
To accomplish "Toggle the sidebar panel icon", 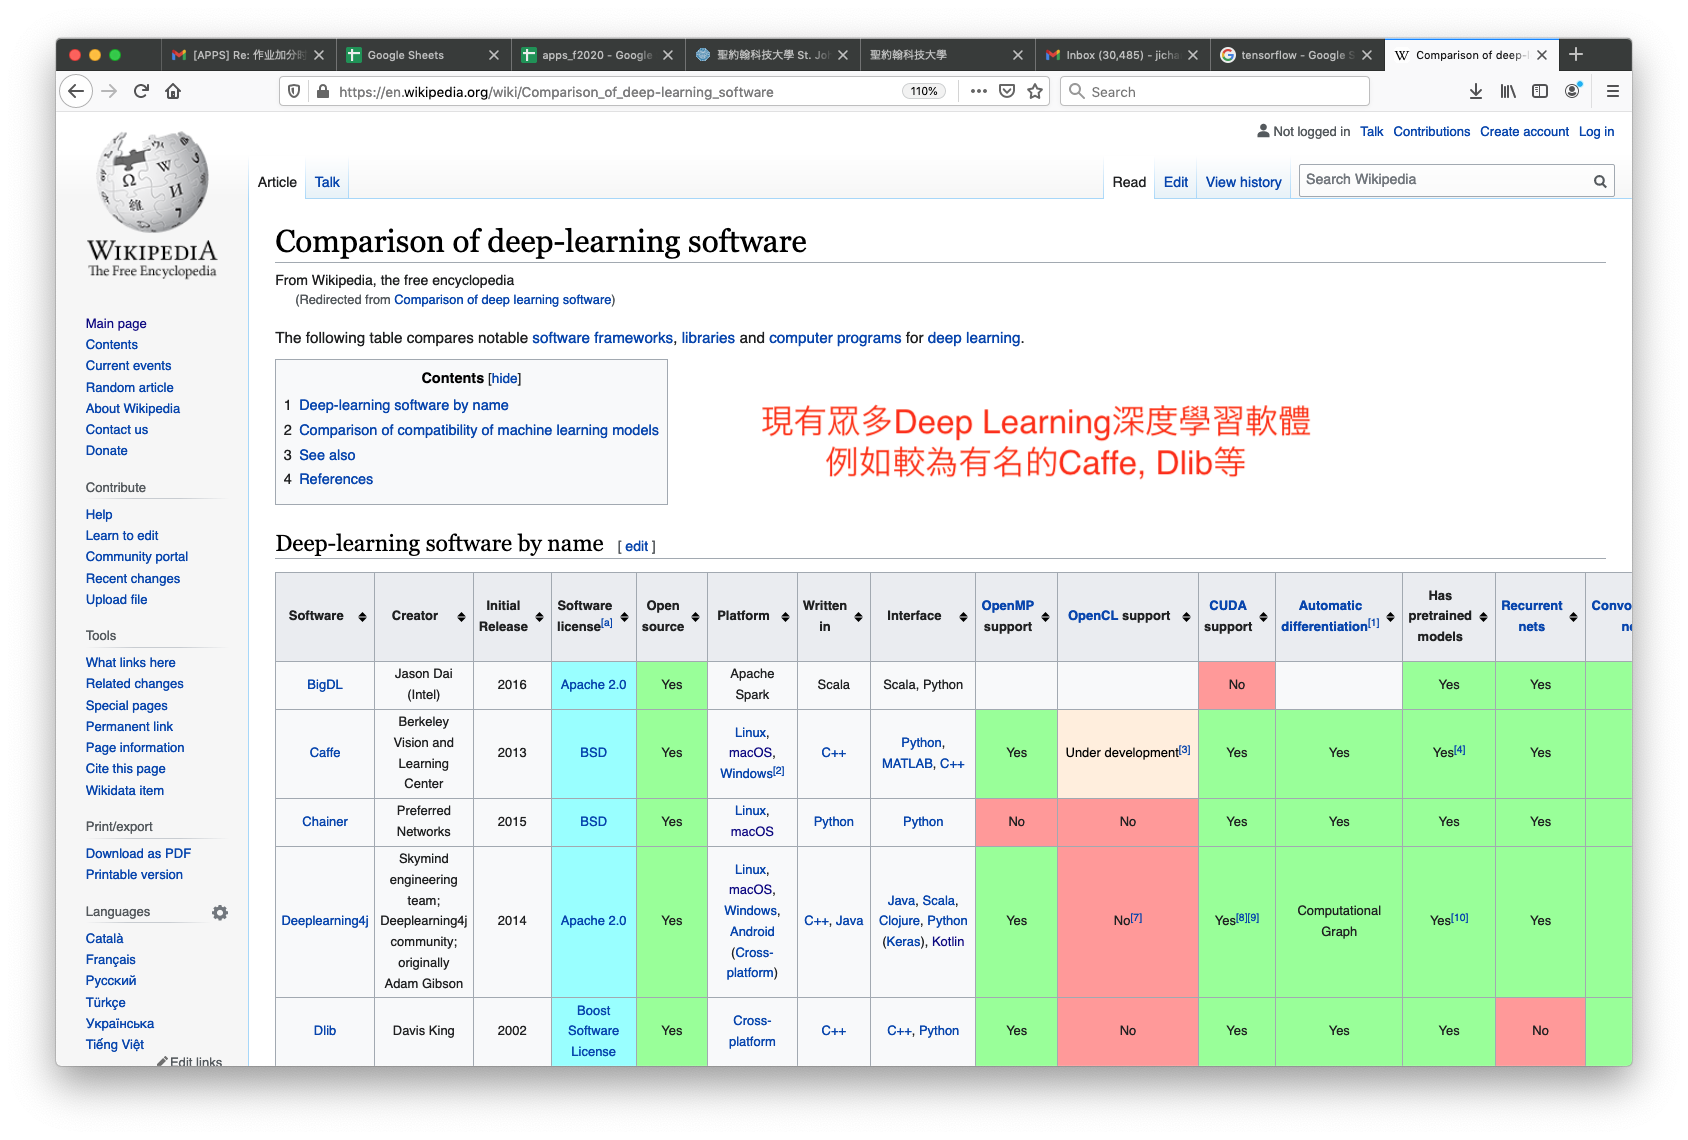I will click(x=1540, y=91).
